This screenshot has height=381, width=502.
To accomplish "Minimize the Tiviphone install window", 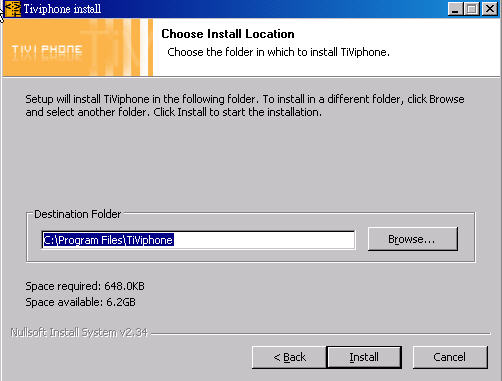I will [x=455, y=9].
